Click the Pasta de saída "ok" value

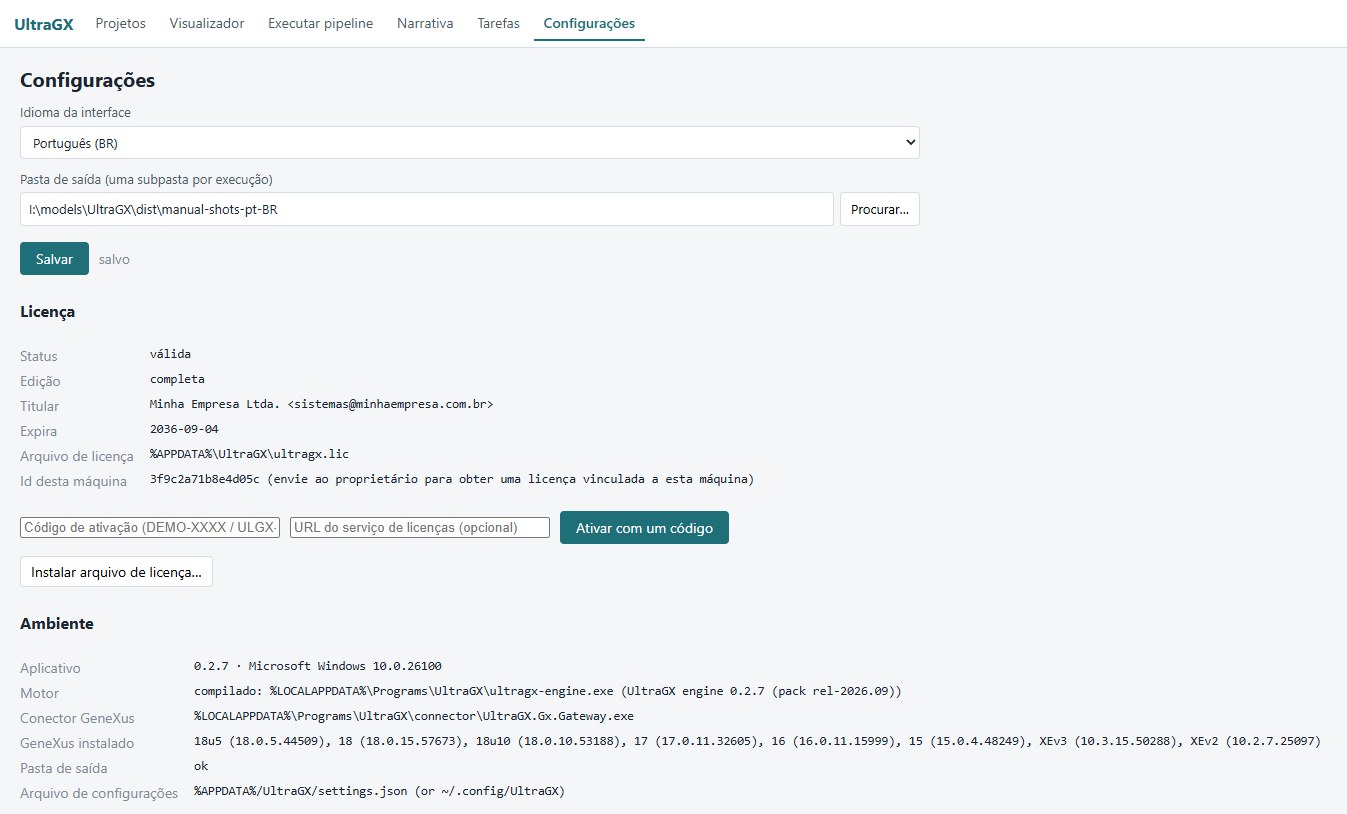[201, 766]
